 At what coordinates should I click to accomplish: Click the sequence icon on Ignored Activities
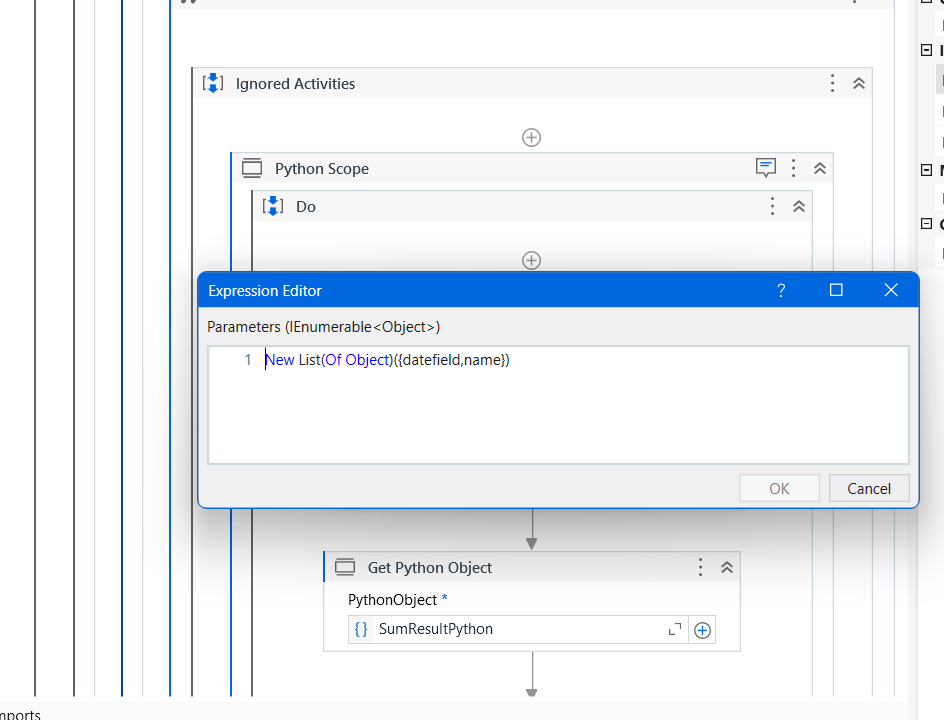pyautogui.click(x=213, y=84)
